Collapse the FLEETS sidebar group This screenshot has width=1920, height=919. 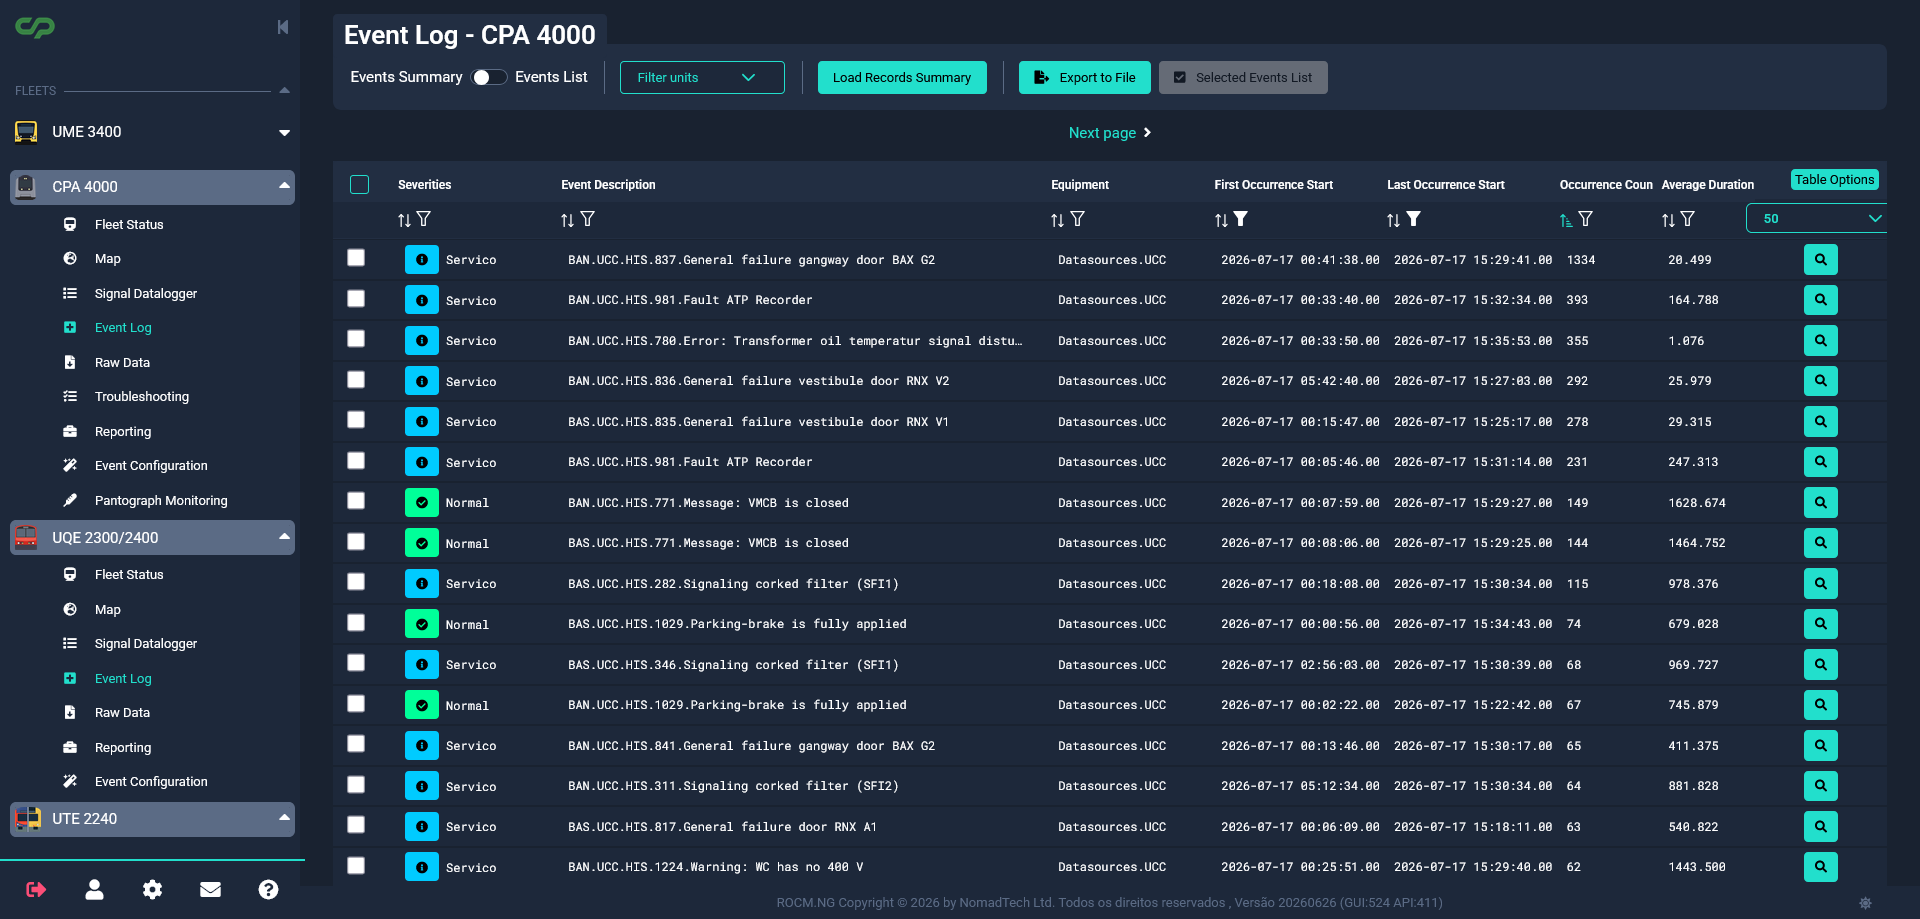(284, 91)
